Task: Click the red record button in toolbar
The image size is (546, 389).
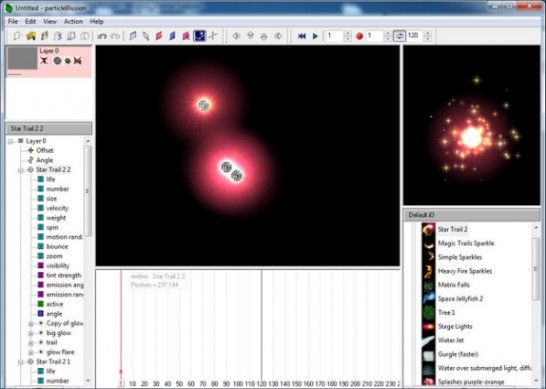Action: (359, 36)
